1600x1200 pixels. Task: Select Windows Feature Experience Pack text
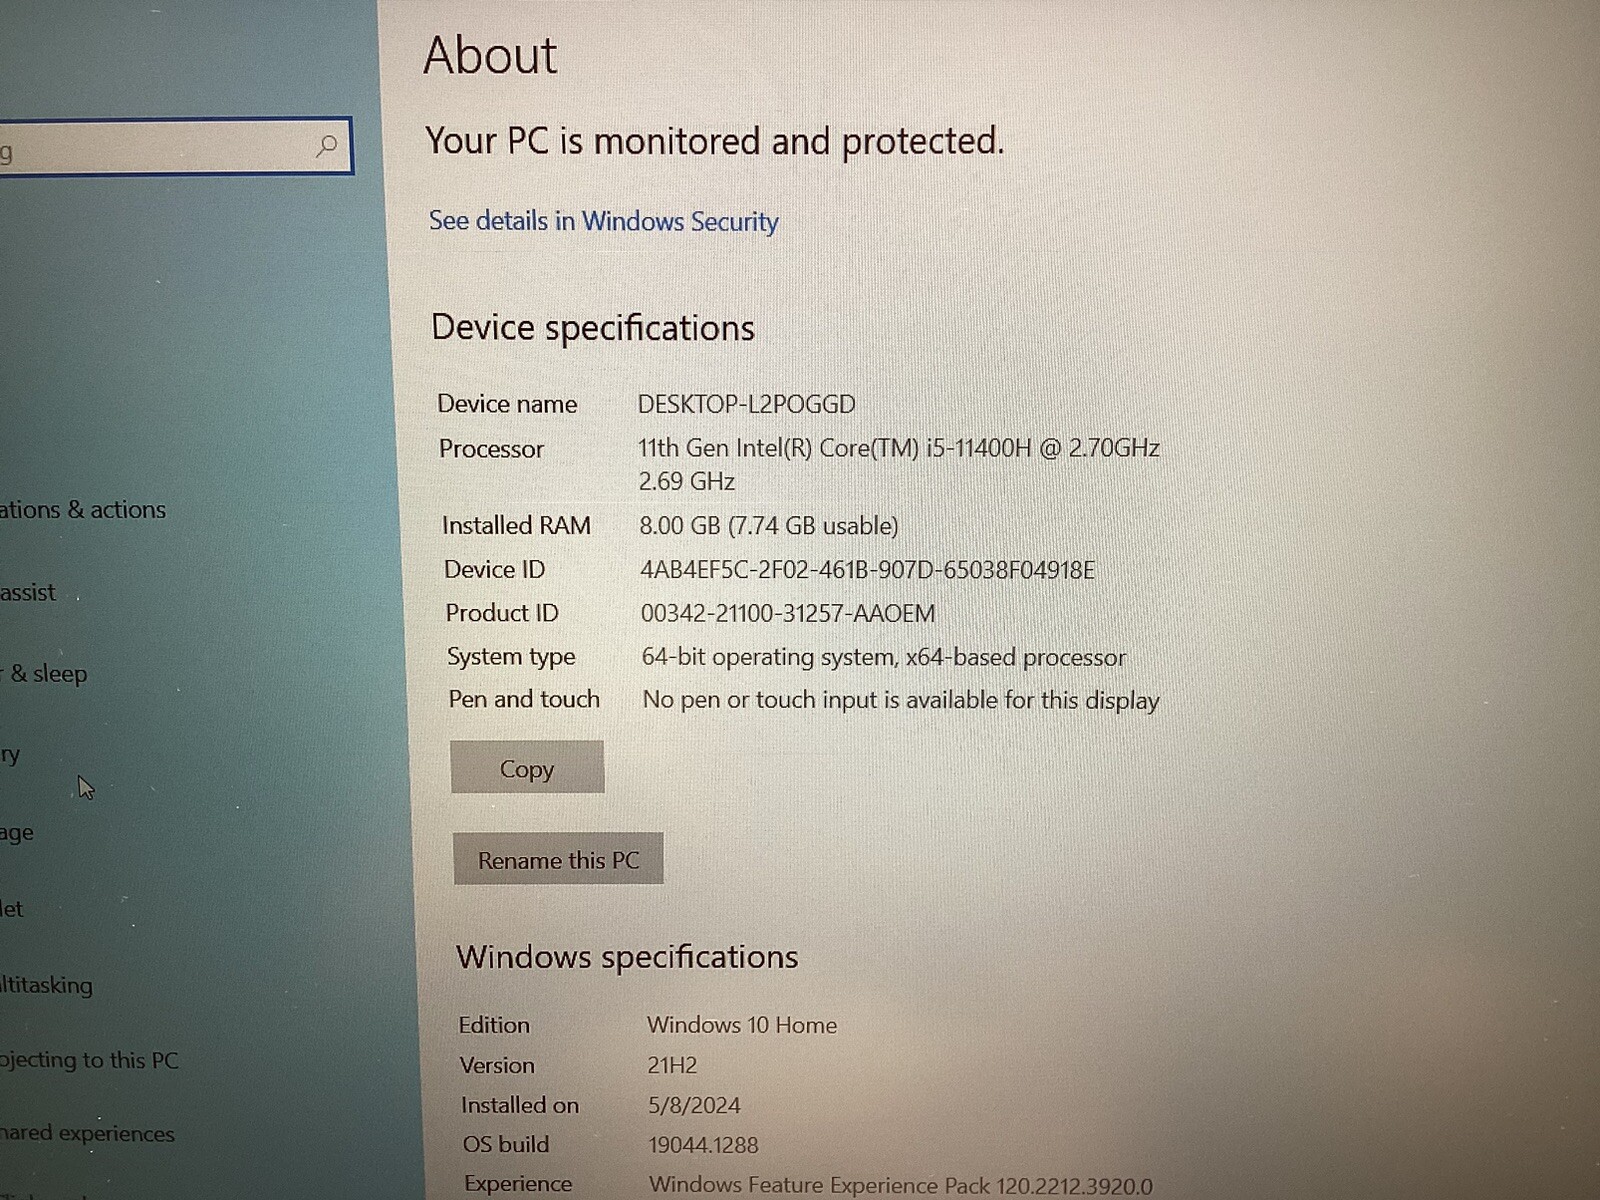pos(900,1185)
